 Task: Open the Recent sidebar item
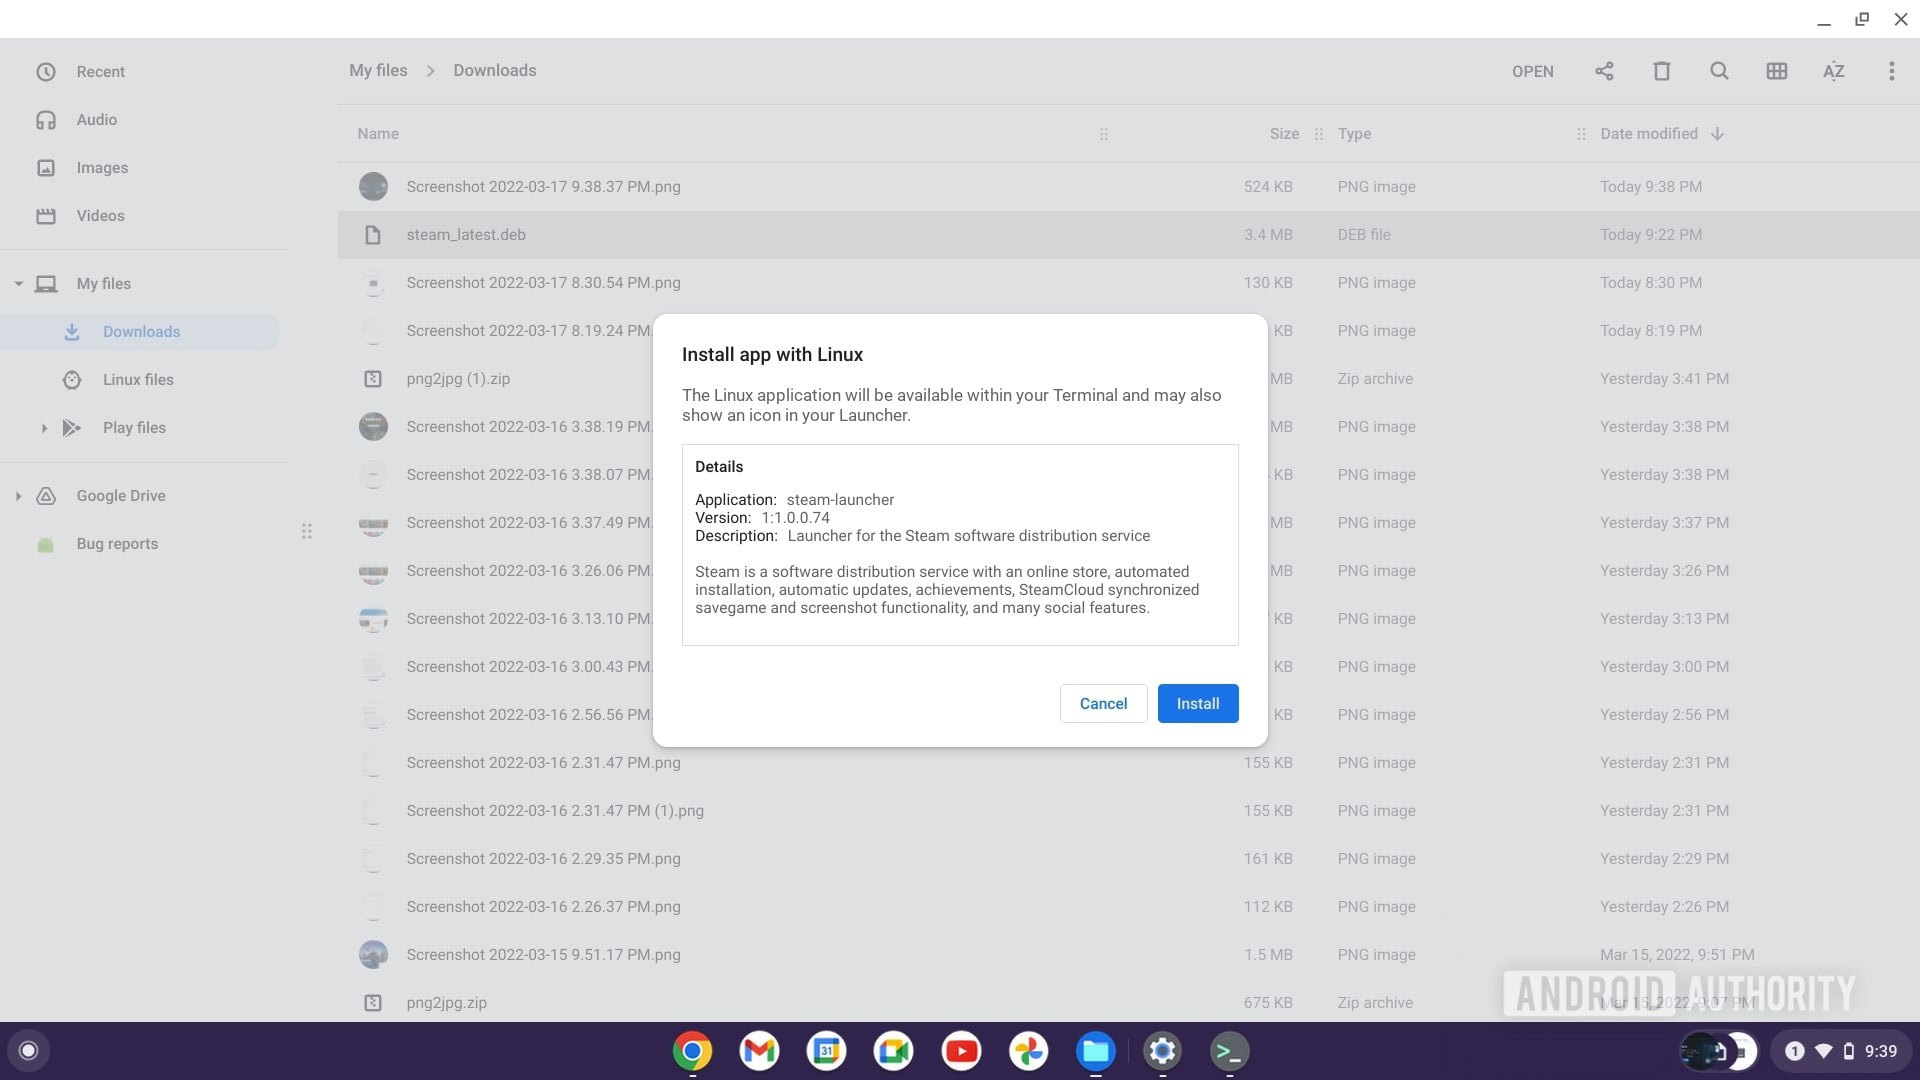100,72
